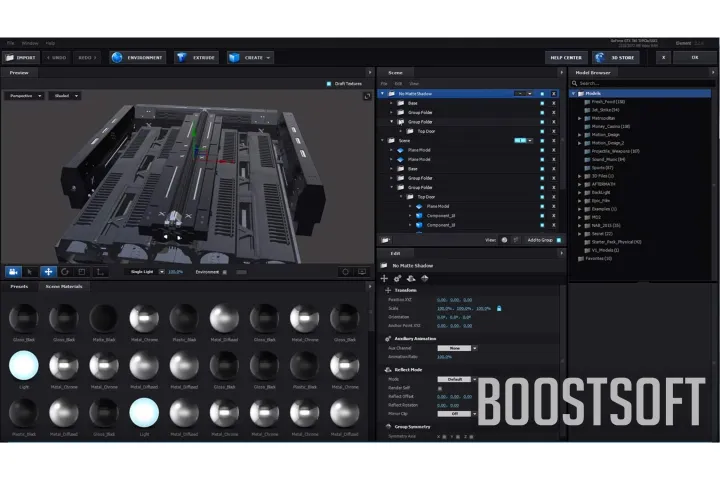Click the light intensity 100.0% value
720x480 pixels.
coord(175,272)
